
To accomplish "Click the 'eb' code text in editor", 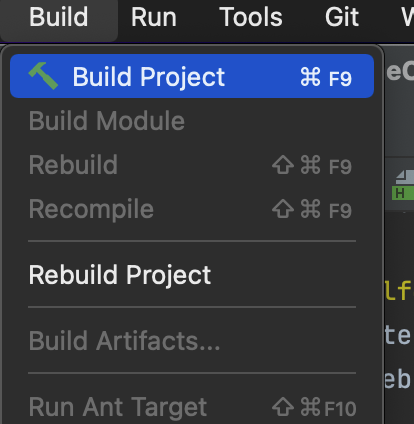I will point(397,379).
